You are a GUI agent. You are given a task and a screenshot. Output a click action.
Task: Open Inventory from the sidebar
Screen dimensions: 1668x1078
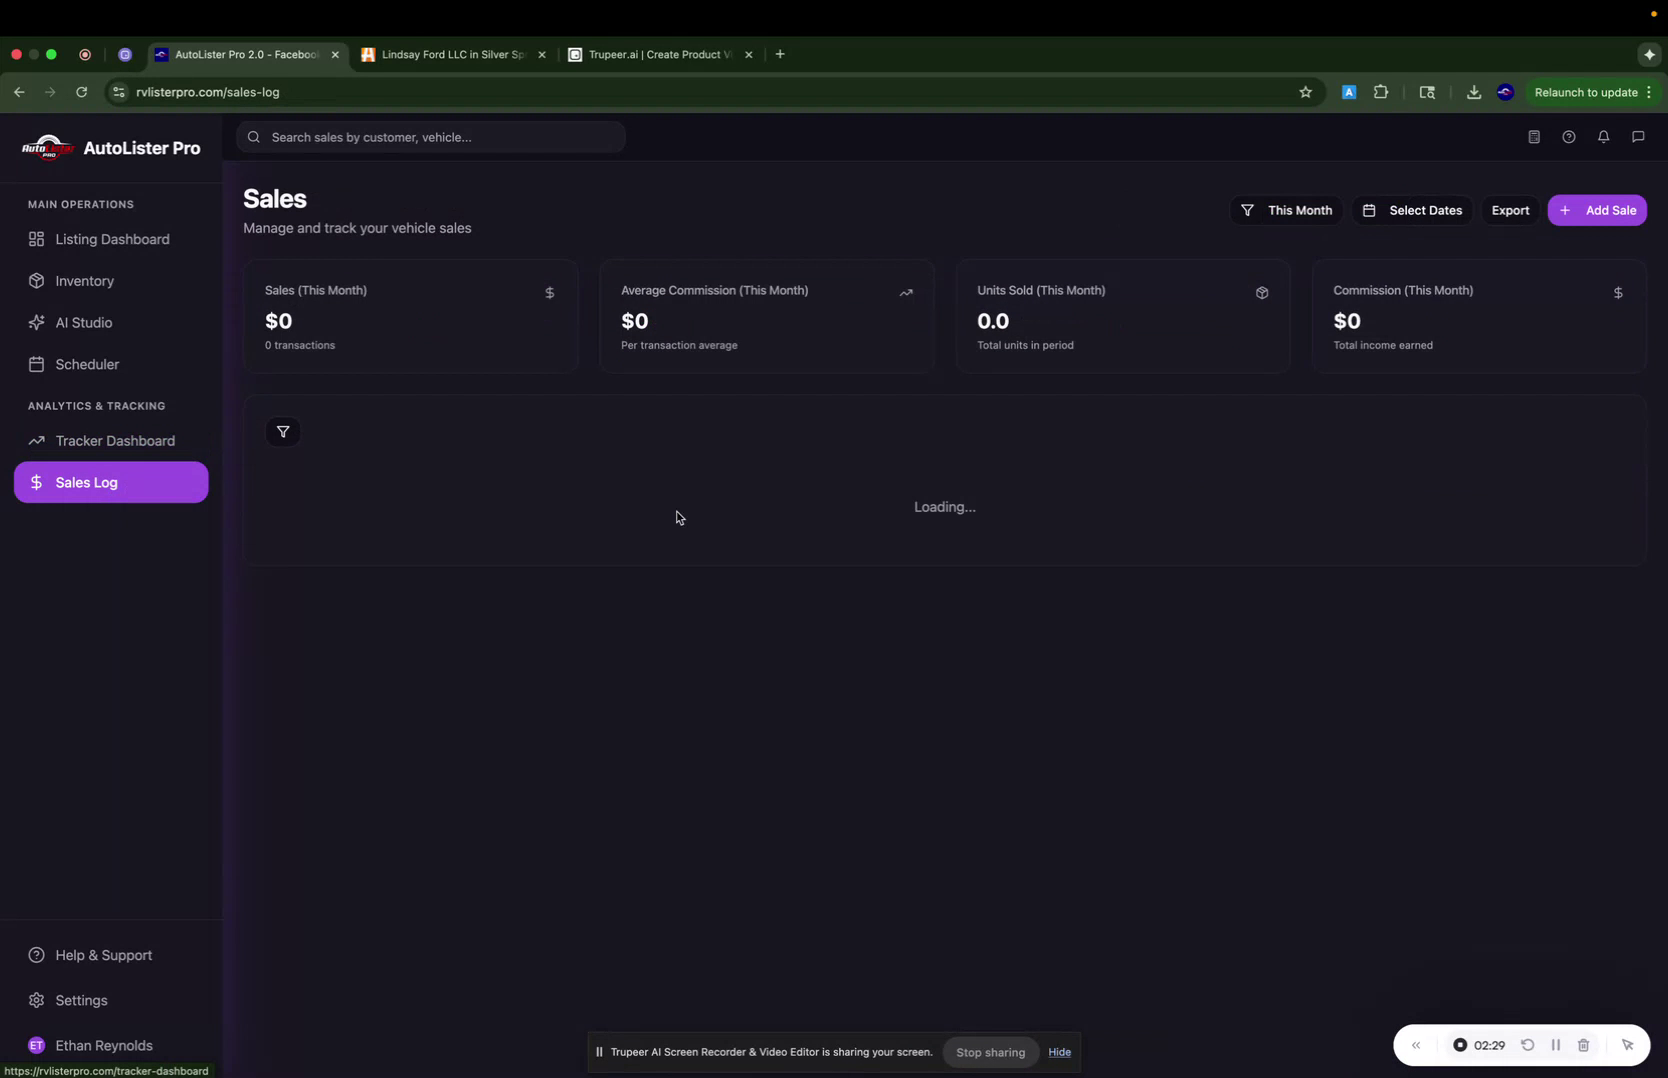(83, 281)
